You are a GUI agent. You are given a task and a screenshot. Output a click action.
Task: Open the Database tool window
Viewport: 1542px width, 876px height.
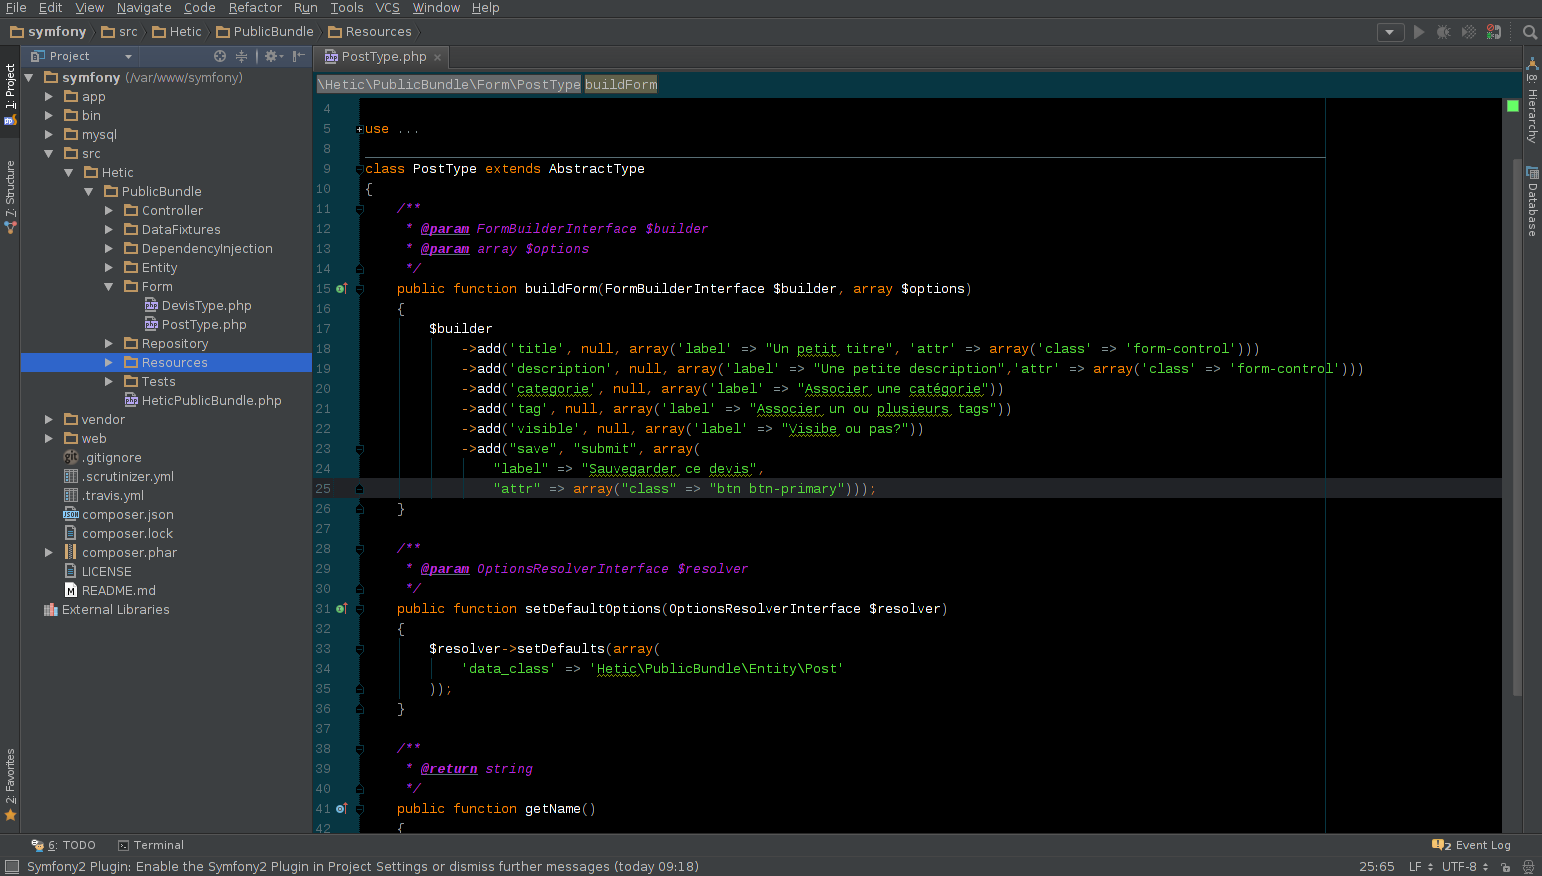[1531, 202]
